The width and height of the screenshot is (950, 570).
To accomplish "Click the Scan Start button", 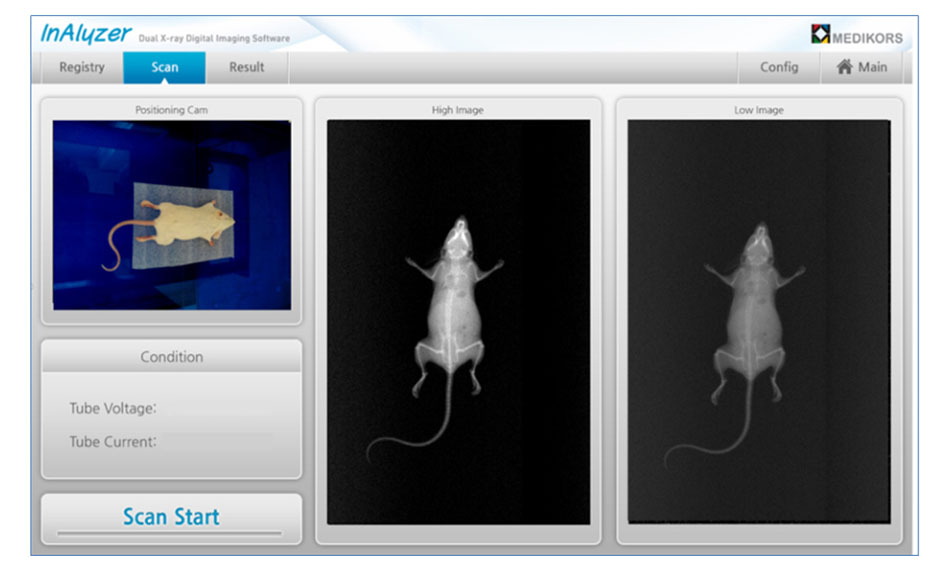I will coord(171,519).
